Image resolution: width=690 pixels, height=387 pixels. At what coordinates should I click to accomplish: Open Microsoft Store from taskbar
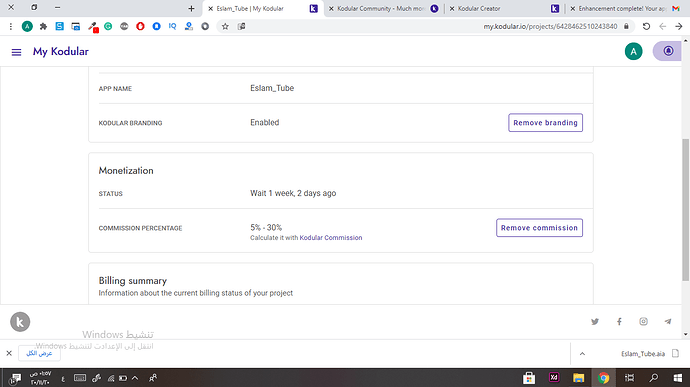click(529, 378)
